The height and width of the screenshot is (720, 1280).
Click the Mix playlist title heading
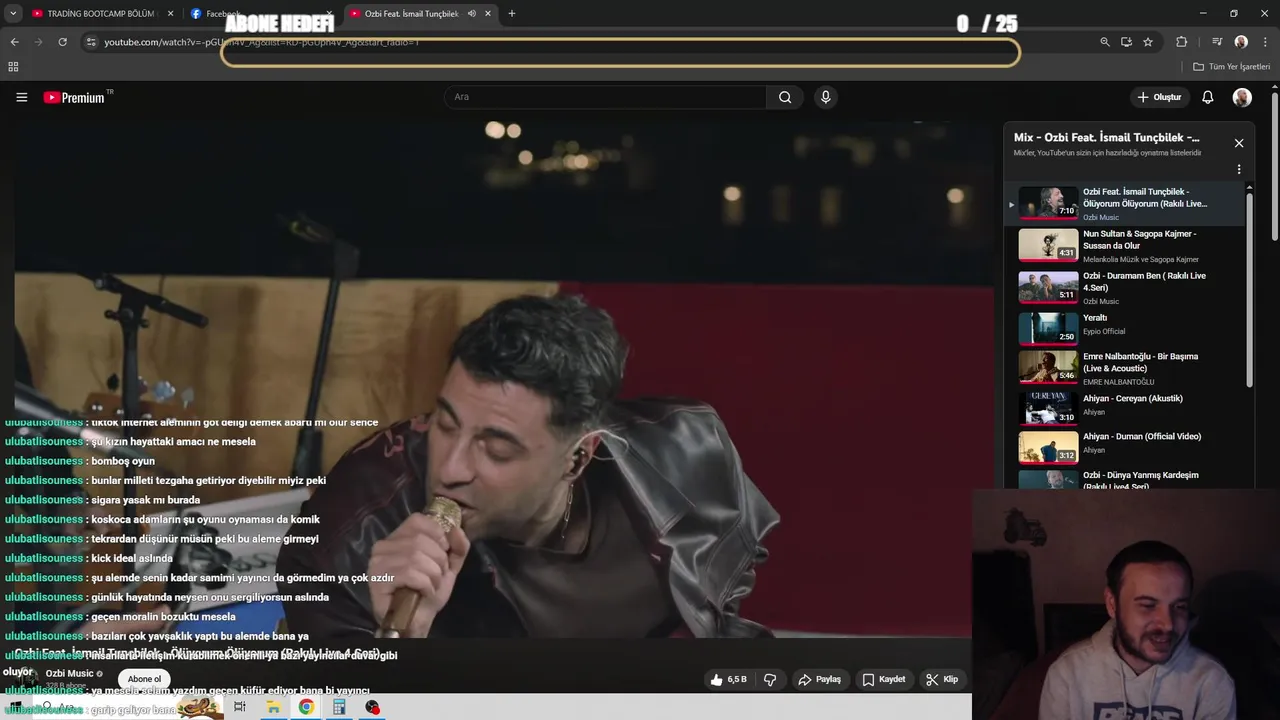coord(1106,137)
